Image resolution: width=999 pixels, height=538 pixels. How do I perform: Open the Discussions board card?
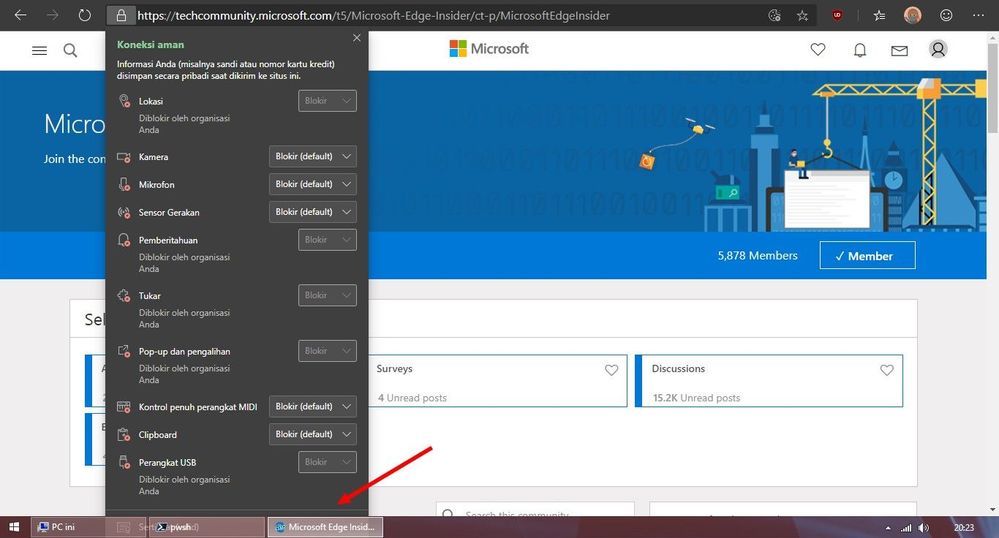pos(769,381)
